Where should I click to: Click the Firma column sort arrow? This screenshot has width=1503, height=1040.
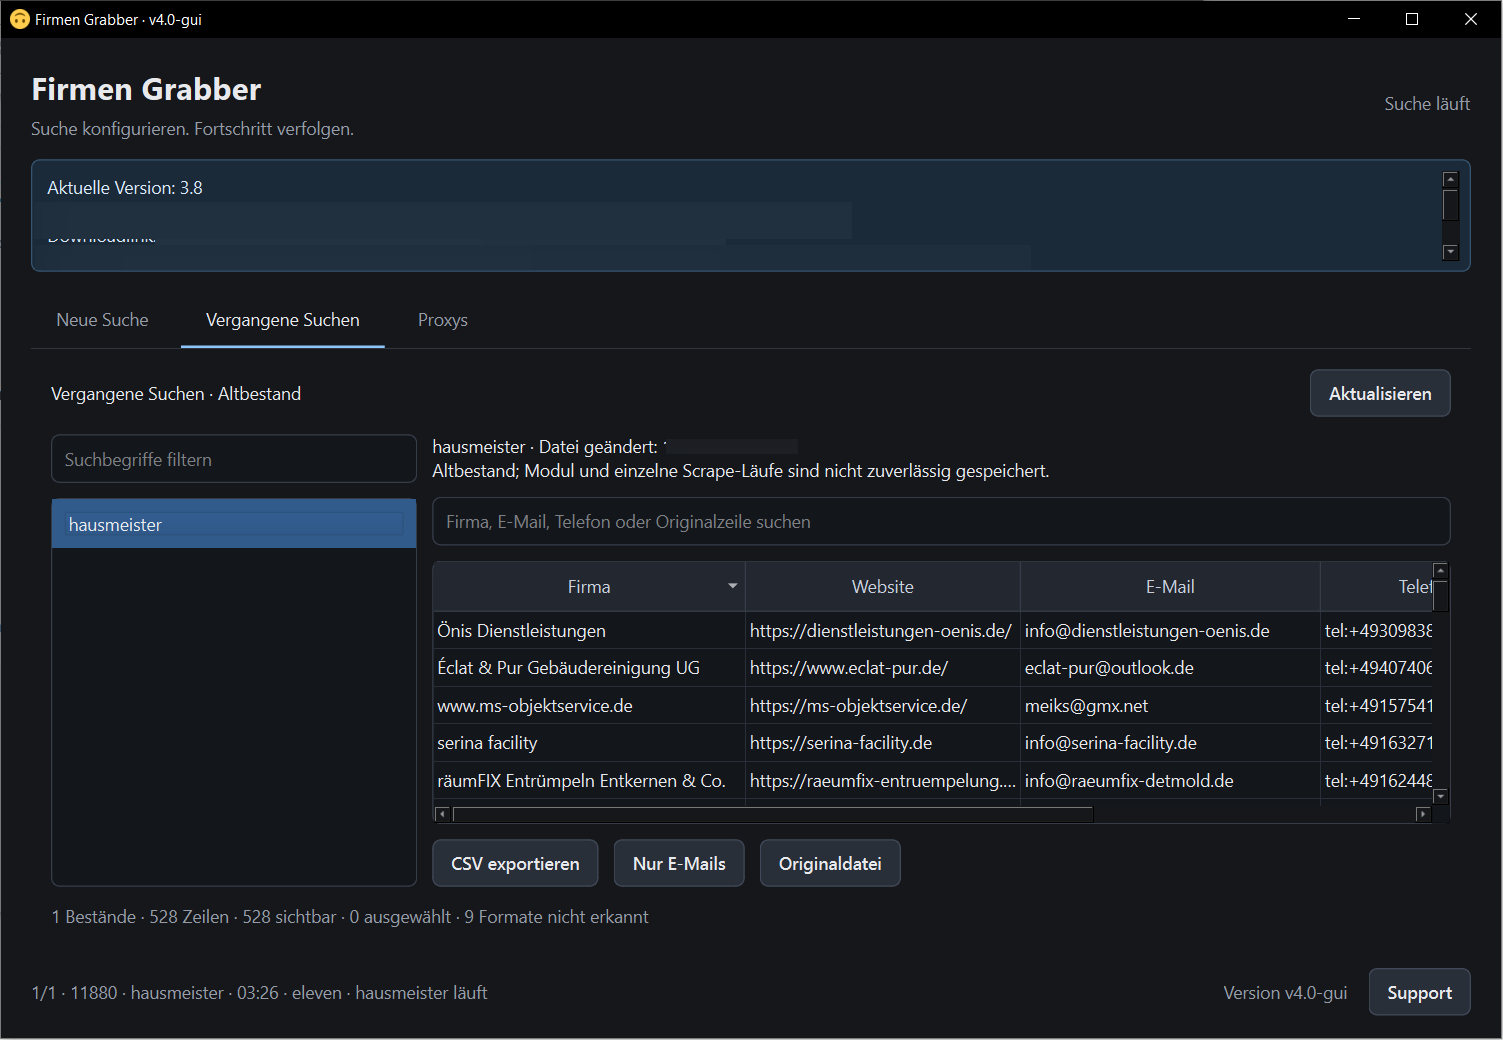pos(733,587)
